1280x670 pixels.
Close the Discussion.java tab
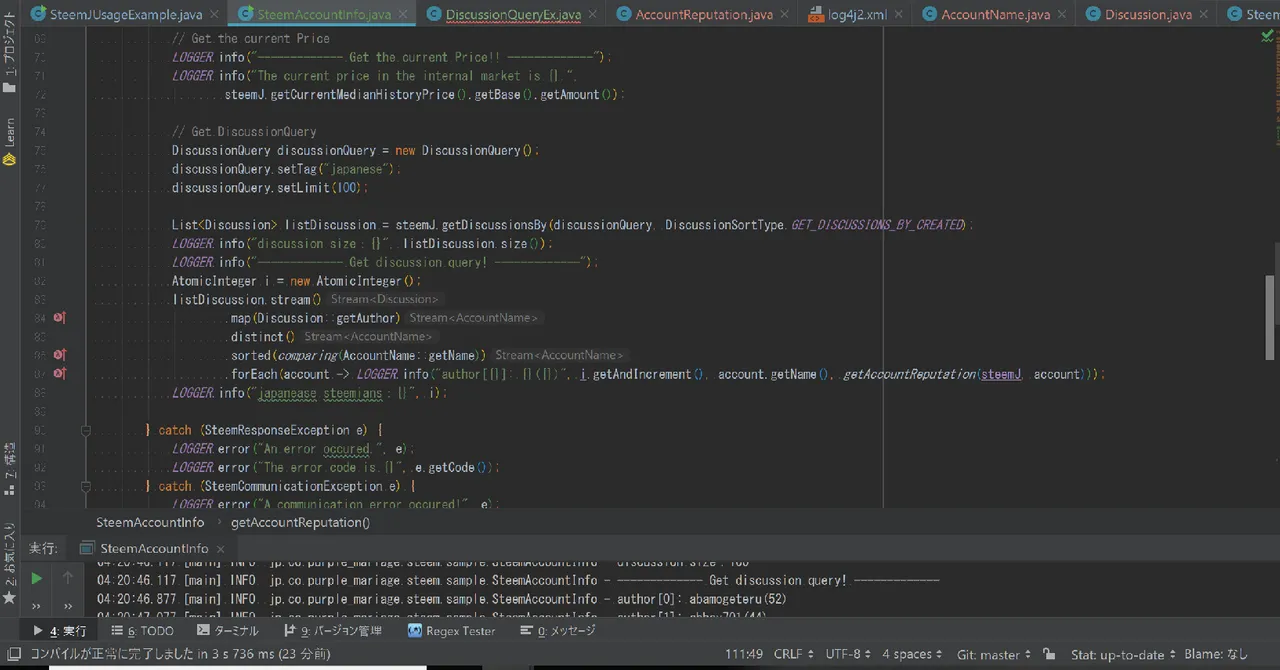point(1204,15)
